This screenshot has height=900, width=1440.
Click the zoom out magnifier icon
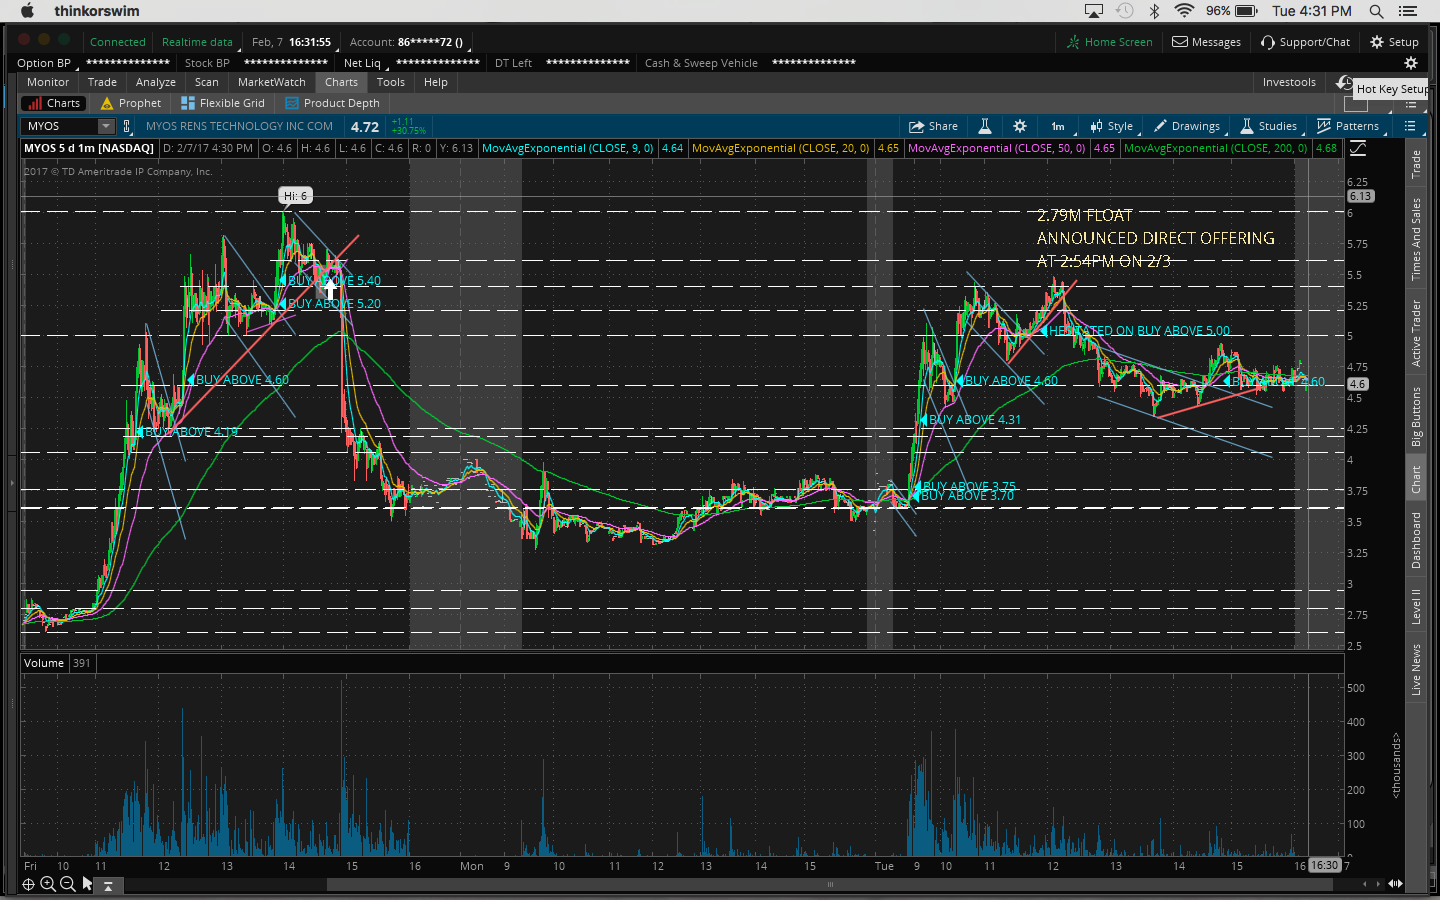(67, 884)
